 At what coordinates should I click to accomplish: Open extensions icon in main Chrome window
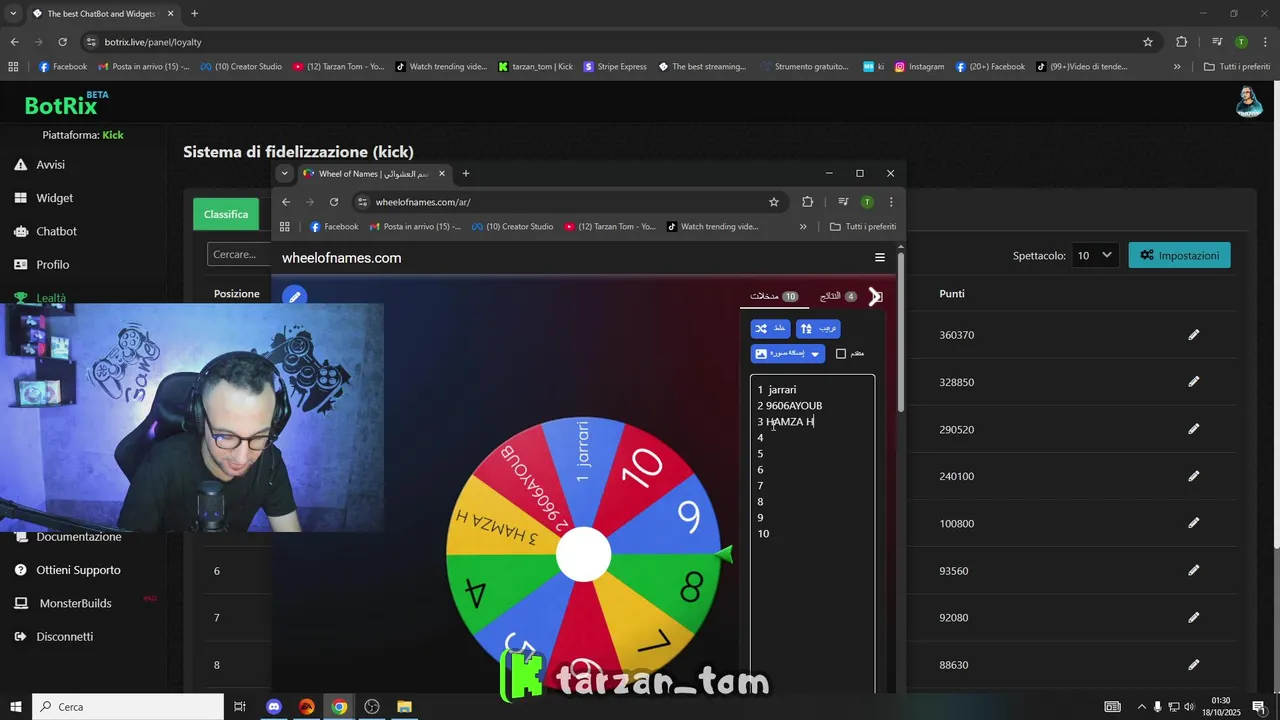pos(1181,42)
